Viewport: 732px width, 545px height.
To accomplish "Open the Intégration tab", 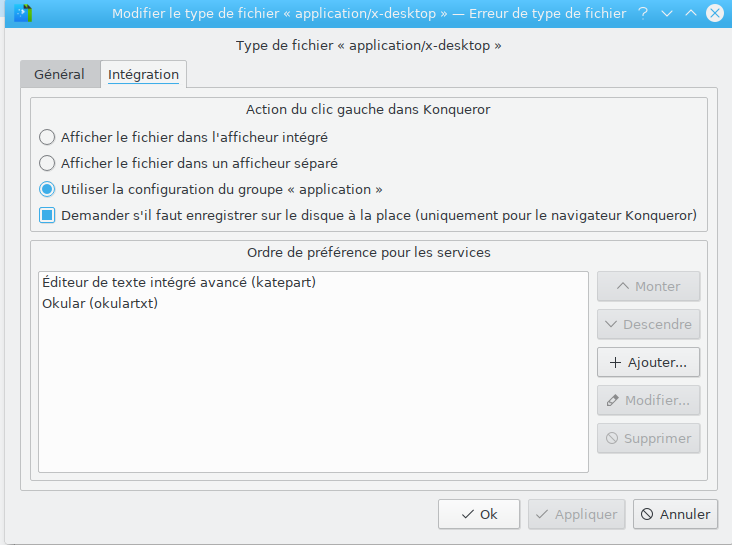I will [143, 74].
